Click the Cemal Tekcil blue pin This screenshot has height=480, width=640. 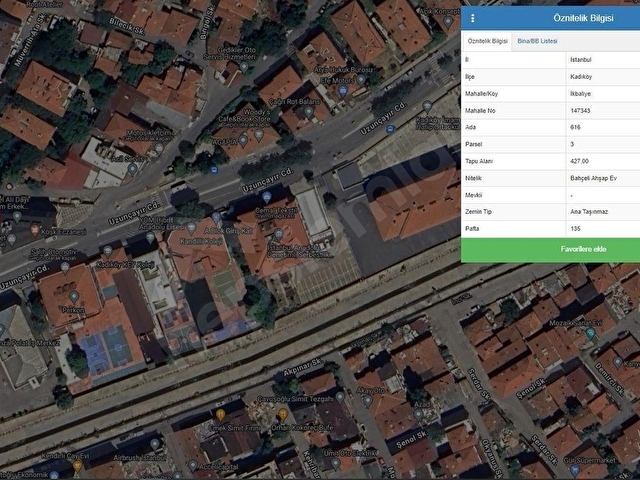point(267,197)
